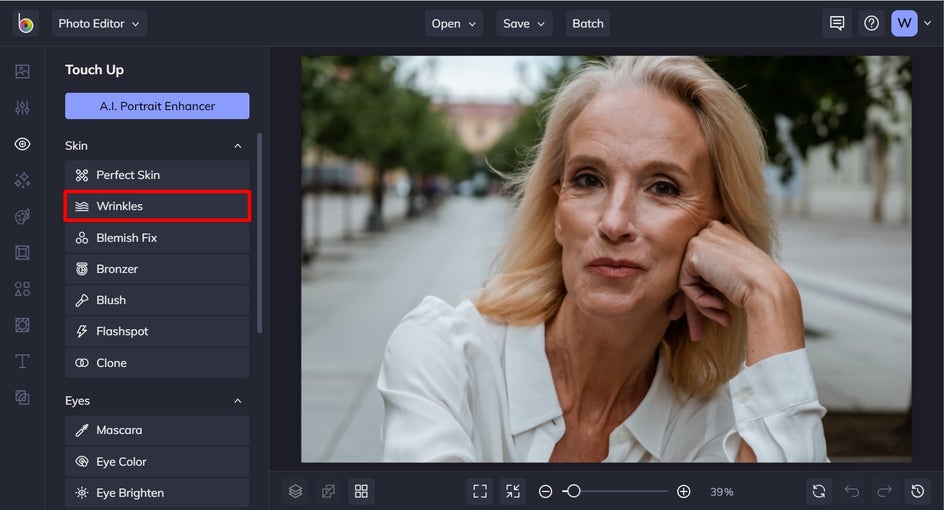Screen dimensions: 944x510
Task: Select the Bronzer tool
Action: [x=157, y=269]
